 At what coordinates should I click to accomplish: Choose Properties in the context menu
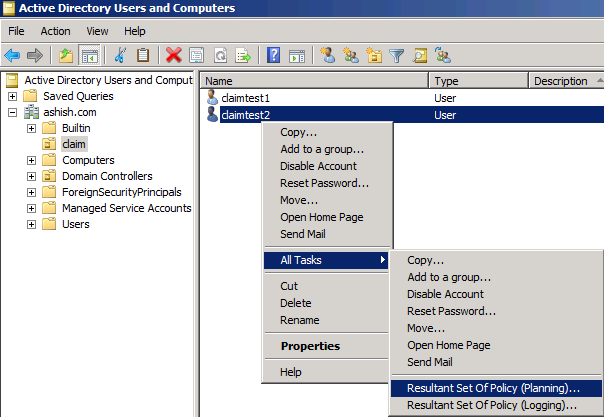point(326,346)
